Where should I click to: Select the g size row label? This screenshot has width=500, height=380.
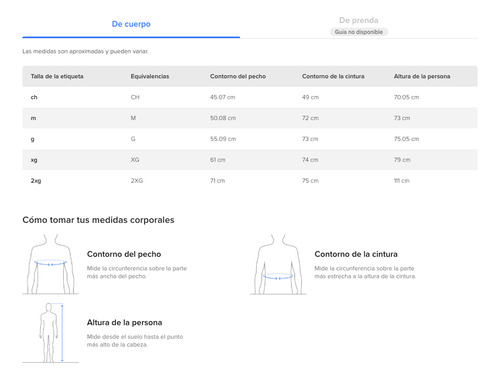[x=32, y=139]
